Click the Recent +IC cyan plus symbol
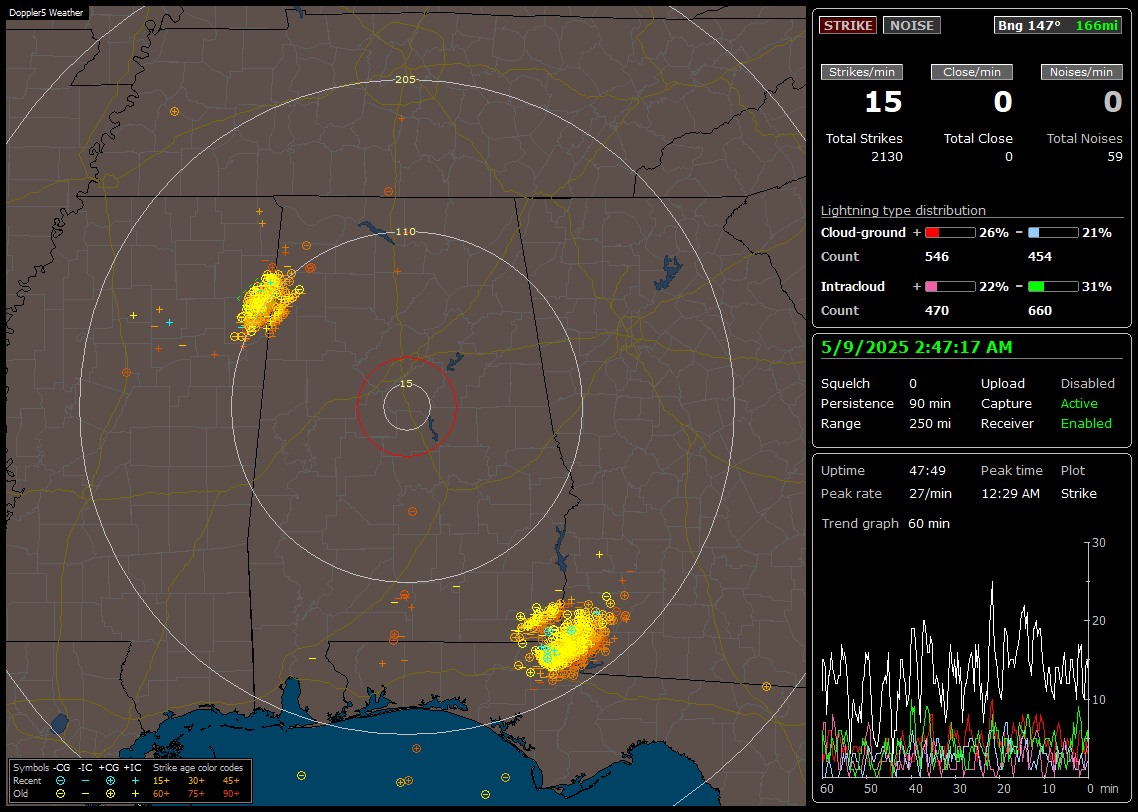1138x812 pixels. pyautogui.click(x=135, y=781)
